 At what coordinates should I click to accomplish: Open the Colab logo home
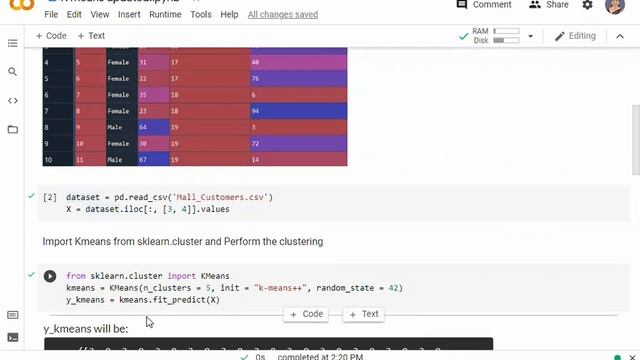point(22,5)
